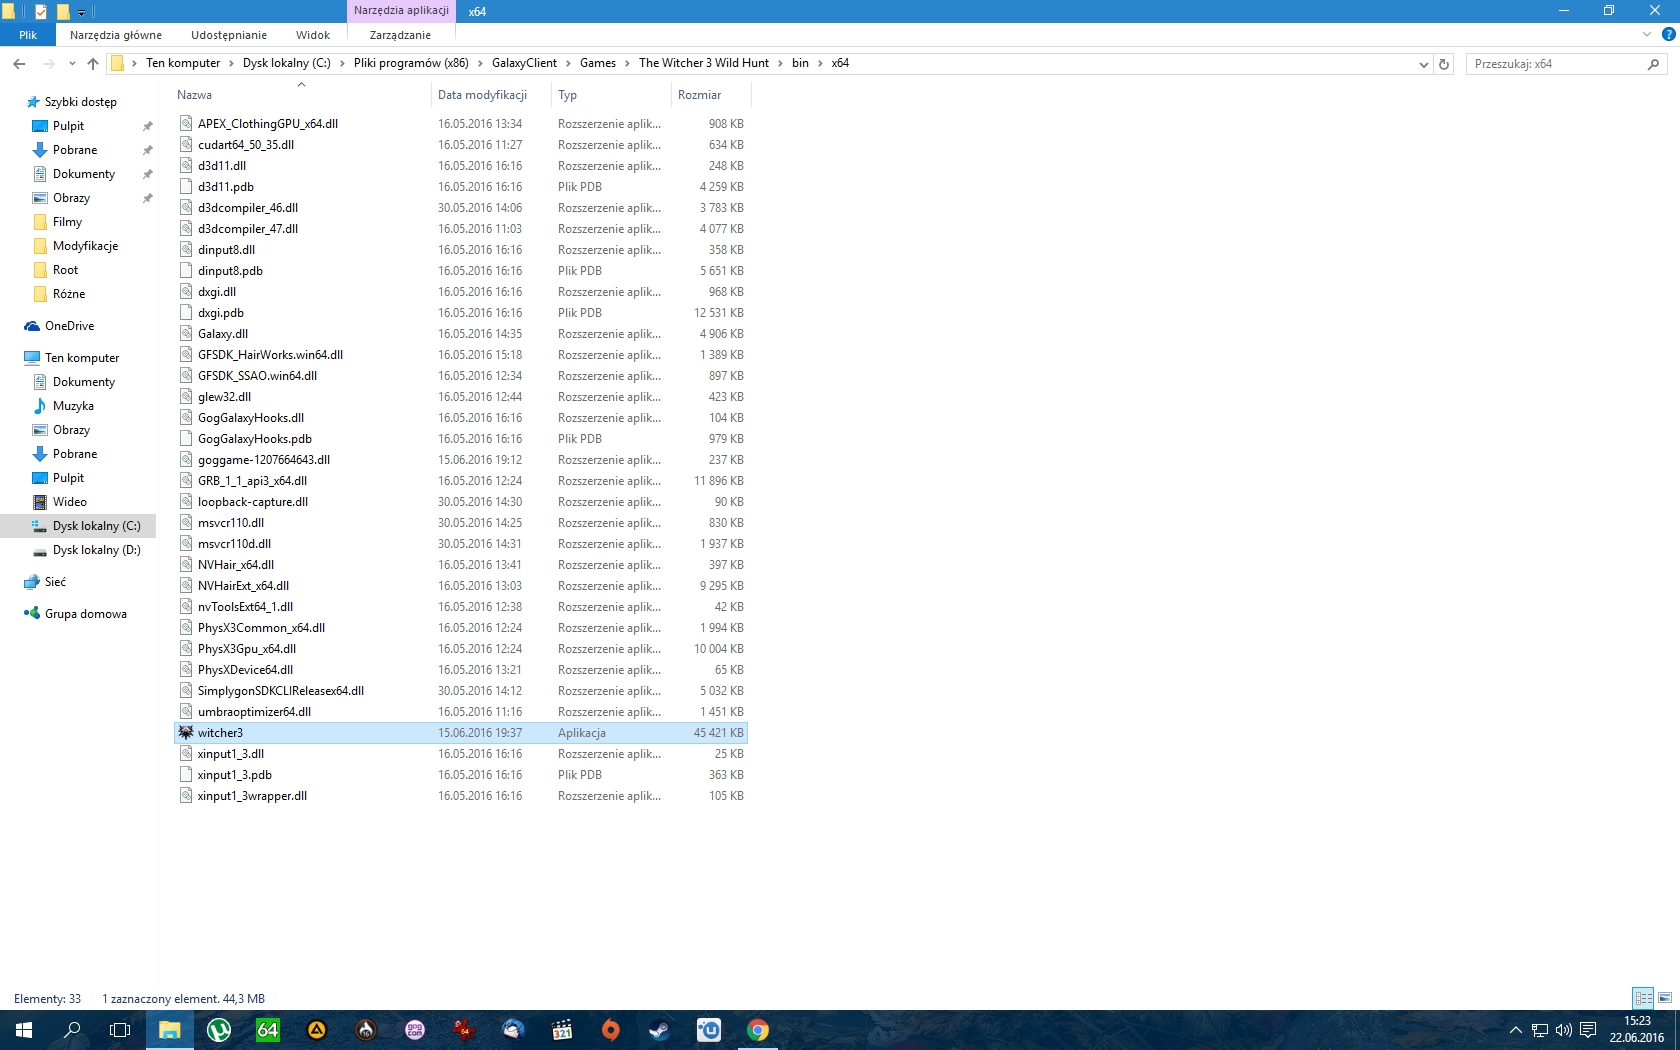1680x1050 pixels.
Task: Open GOG Galaxy from the taskbar
Action: [415, 1030]
